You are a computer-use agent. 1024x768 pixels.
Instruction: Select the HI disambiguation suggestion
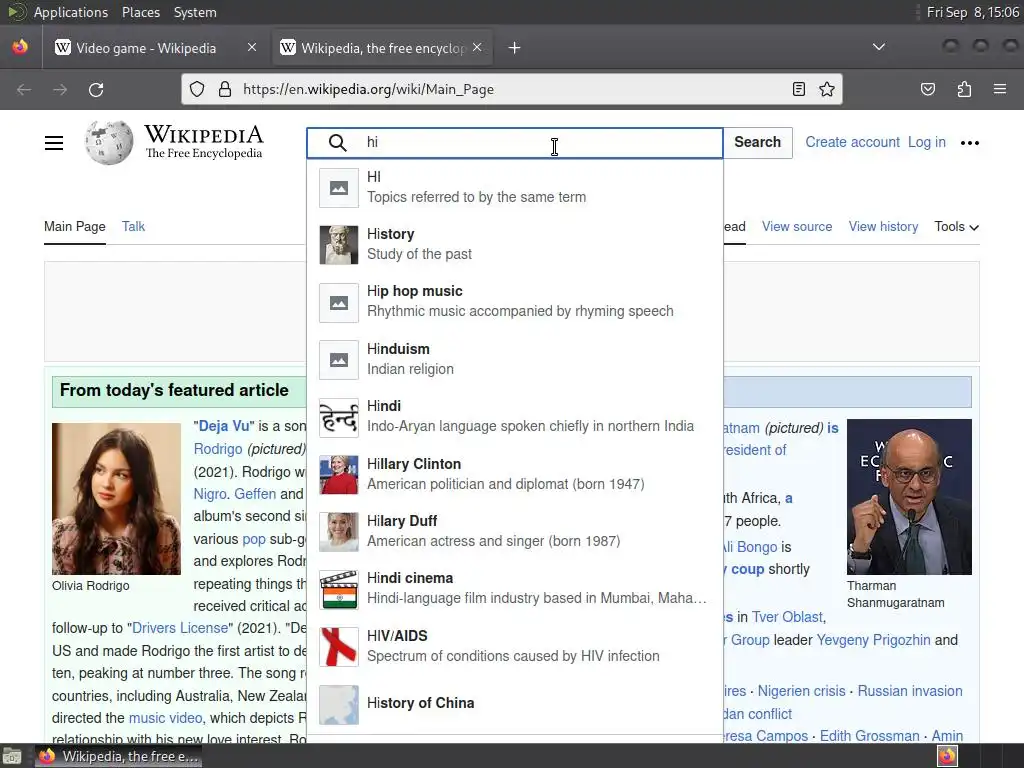point(515,187)
